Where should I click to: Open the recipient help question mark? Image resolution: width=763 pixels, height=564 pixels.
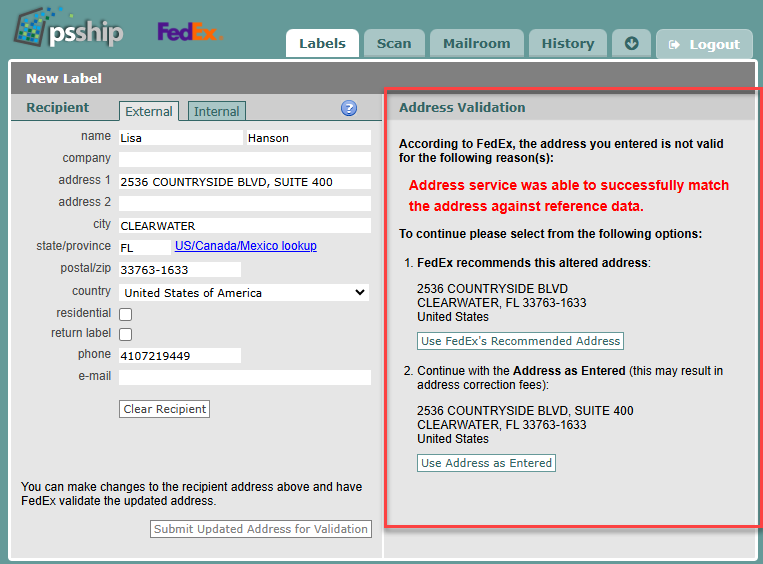pyautogui.click(x=348, y=108)
